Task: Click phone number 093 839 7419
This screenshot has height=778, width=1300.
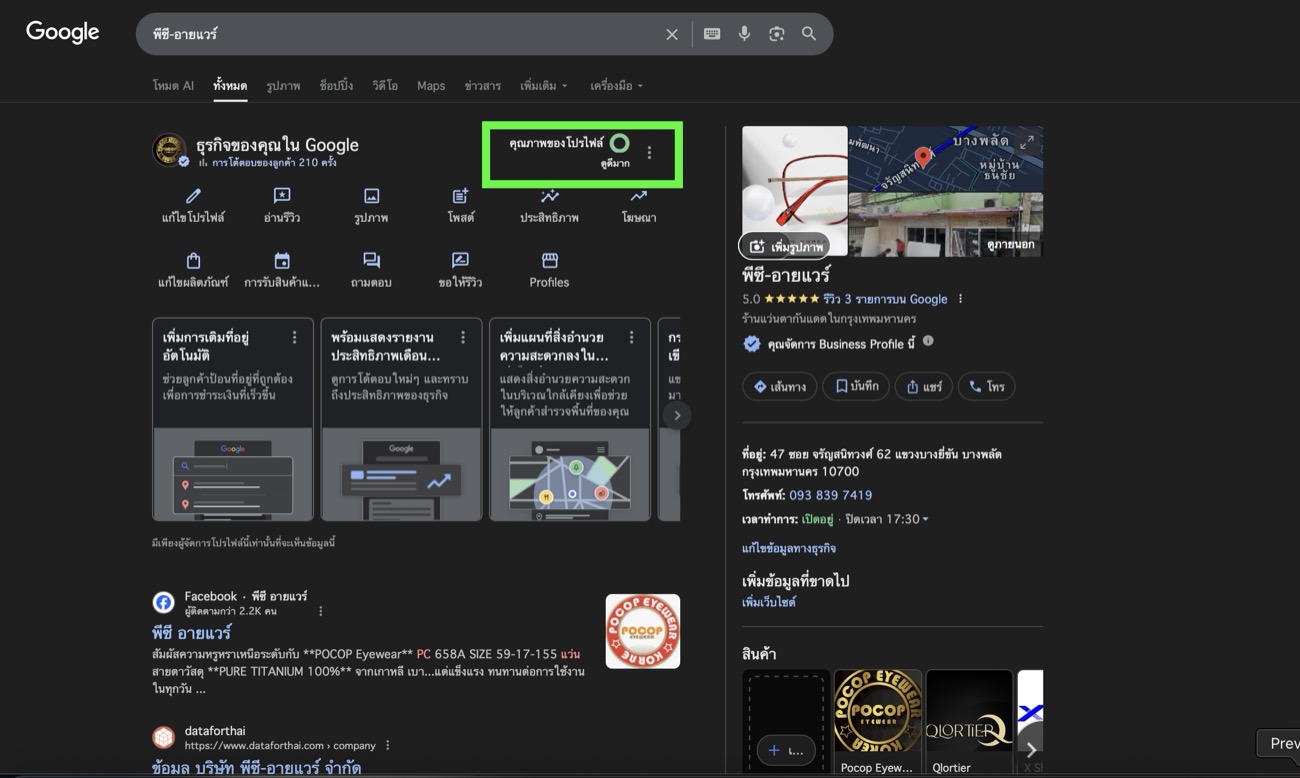Action: pos(830,495)
